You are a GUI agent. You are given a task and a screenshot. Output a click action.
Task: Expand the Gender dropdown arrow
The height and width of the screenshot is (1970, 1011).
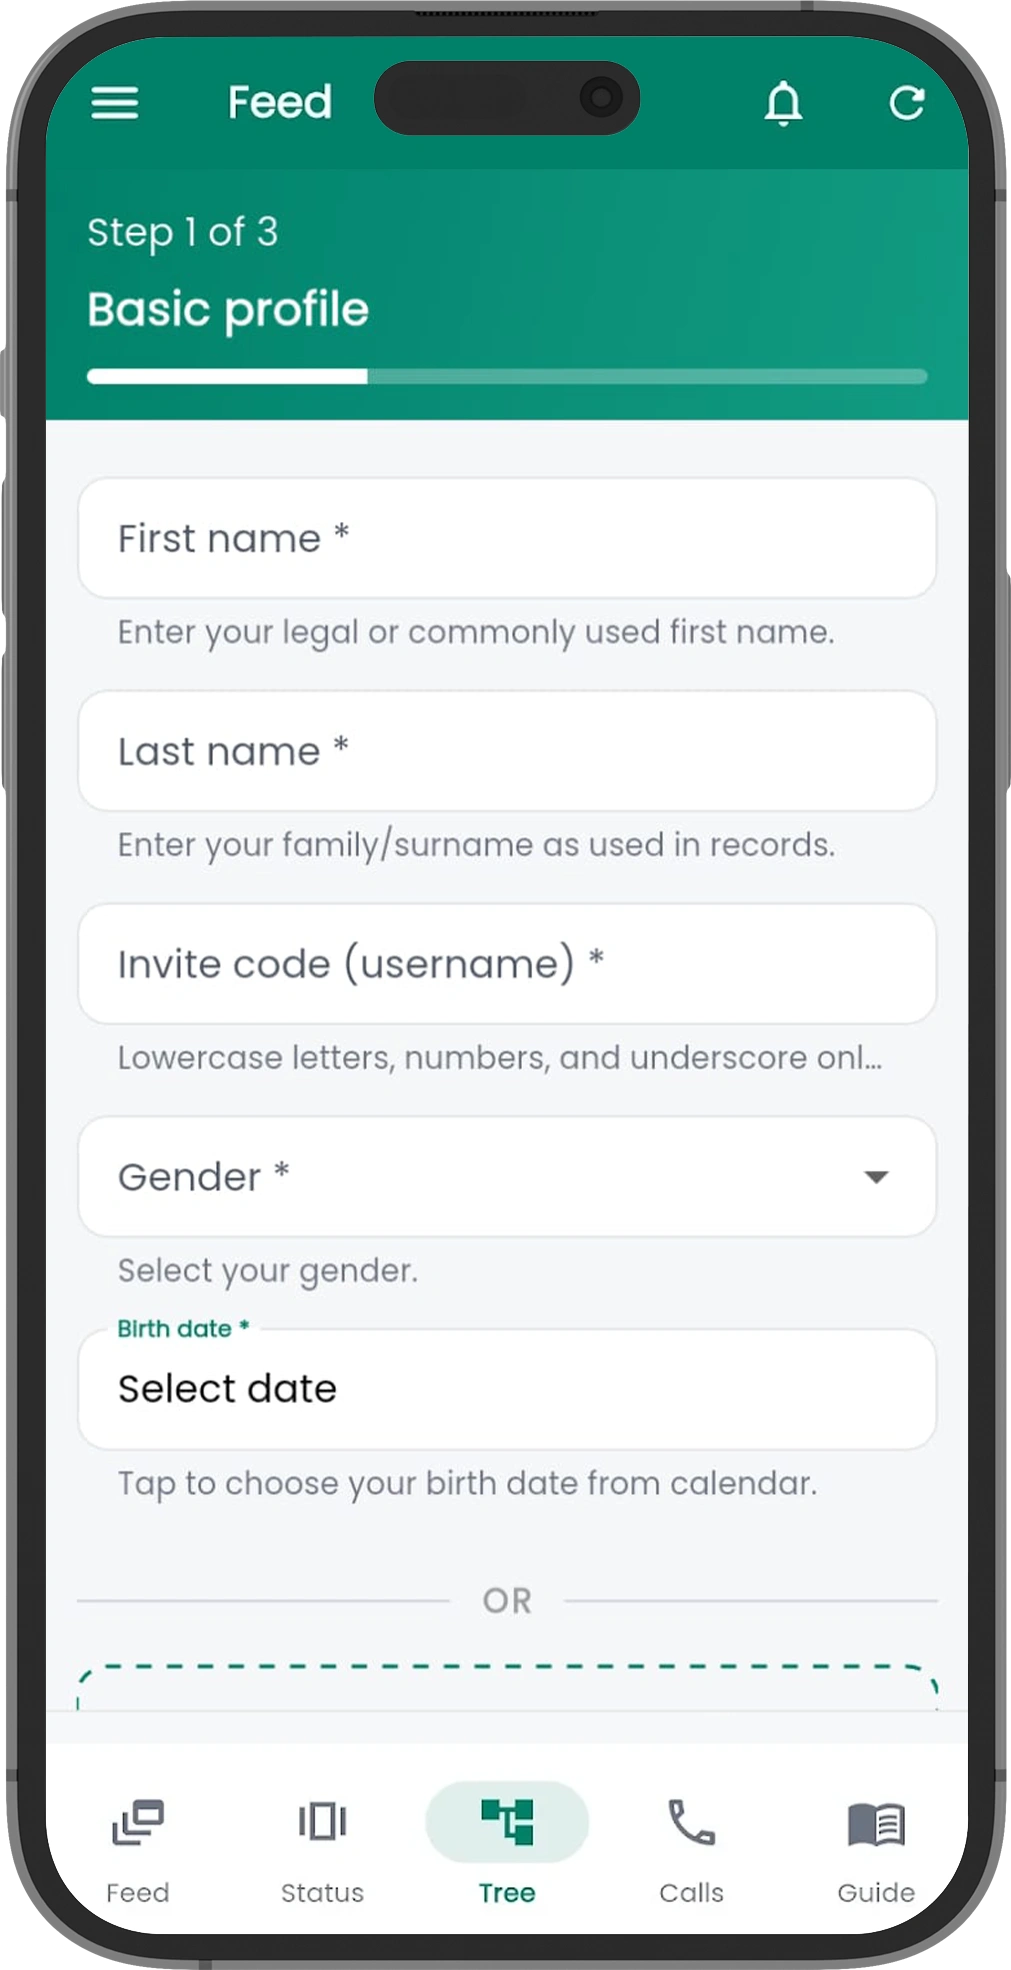876,1177
